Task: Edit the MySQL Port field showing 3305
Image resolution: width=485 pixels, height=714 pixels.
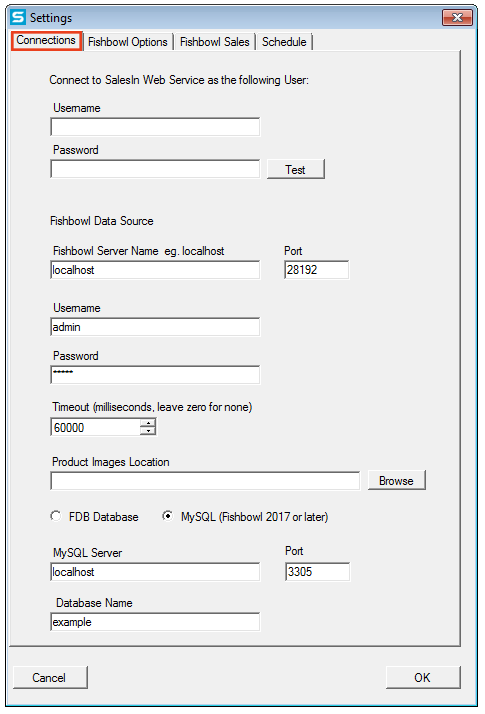Action: click(x=317, y=571)
